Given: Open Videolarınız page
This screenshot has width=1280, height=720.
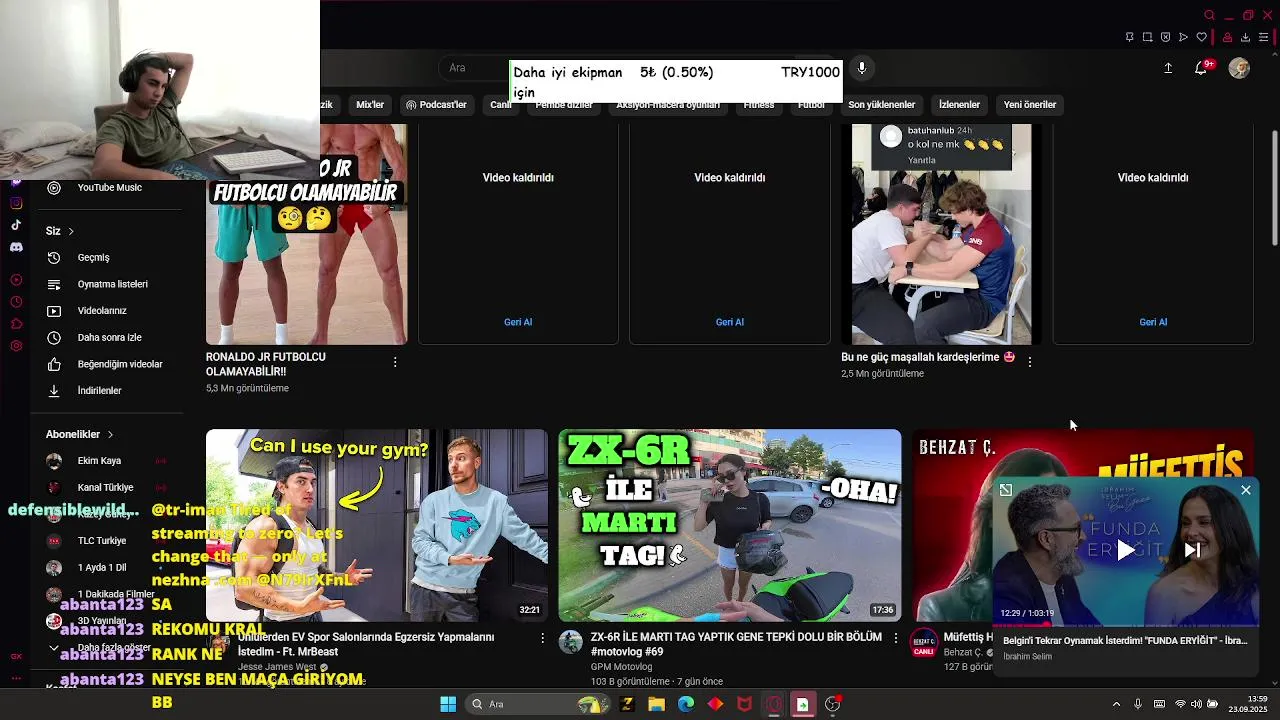Looking at the screenshot, I should [x=108, y=311].
